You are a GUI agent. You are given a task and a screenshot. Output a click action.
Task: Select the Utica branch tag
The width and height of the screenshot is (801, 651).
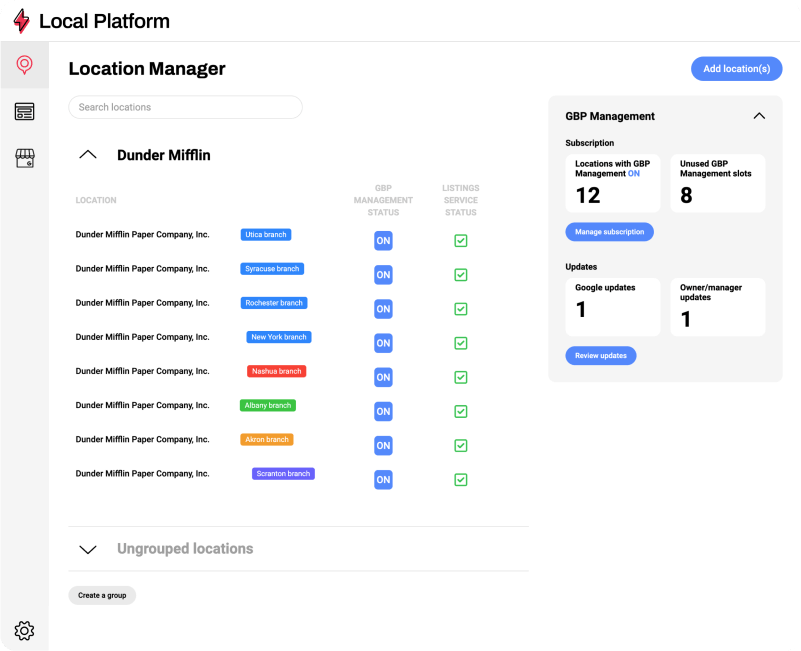tap(266, 235)
